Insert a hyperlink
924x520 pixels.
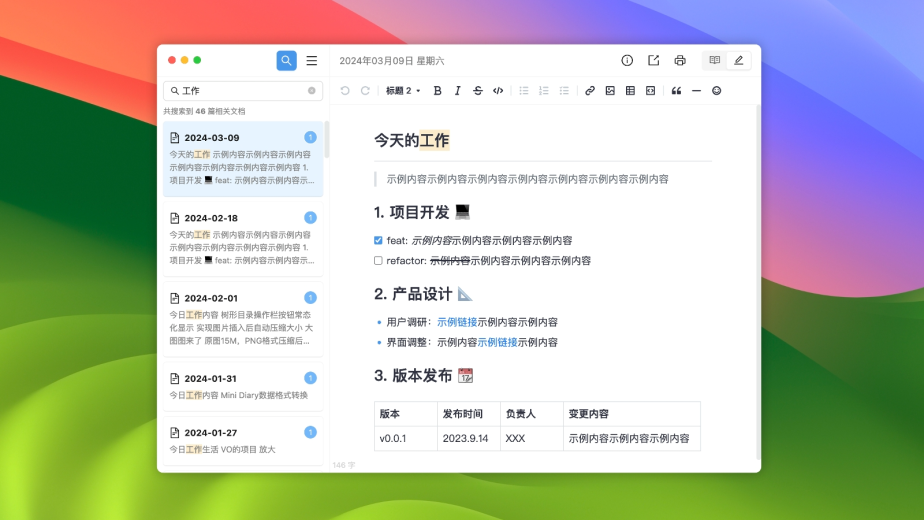[x=590, y=91]
